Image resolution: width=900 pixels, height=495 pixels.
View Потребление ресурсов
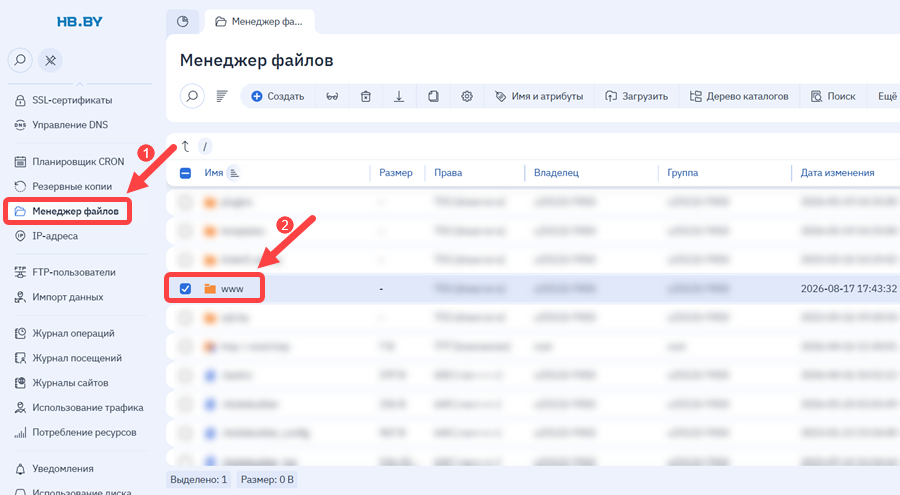(x=84, y=432)
